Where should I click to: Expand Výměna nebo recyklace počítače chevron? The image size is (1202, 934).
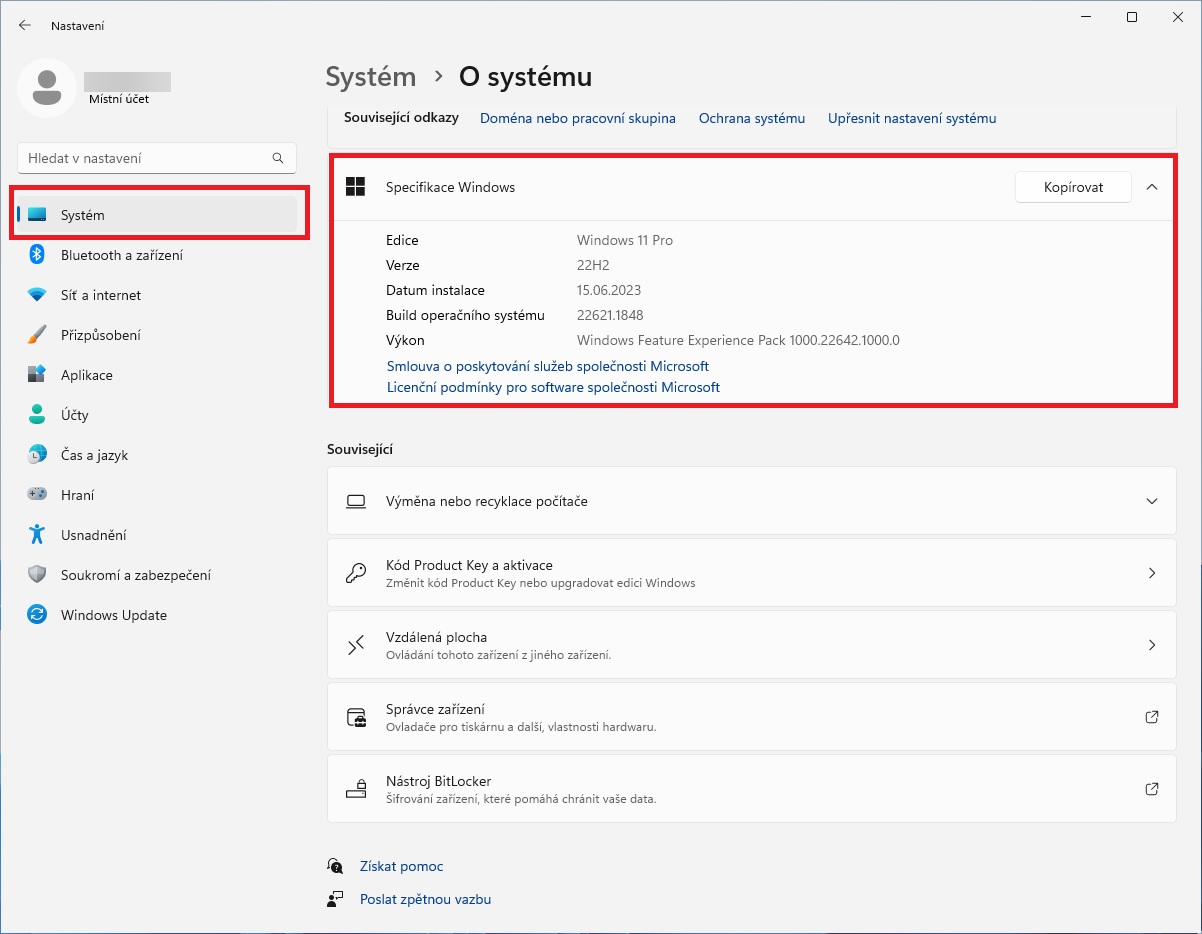(1152, 501)
